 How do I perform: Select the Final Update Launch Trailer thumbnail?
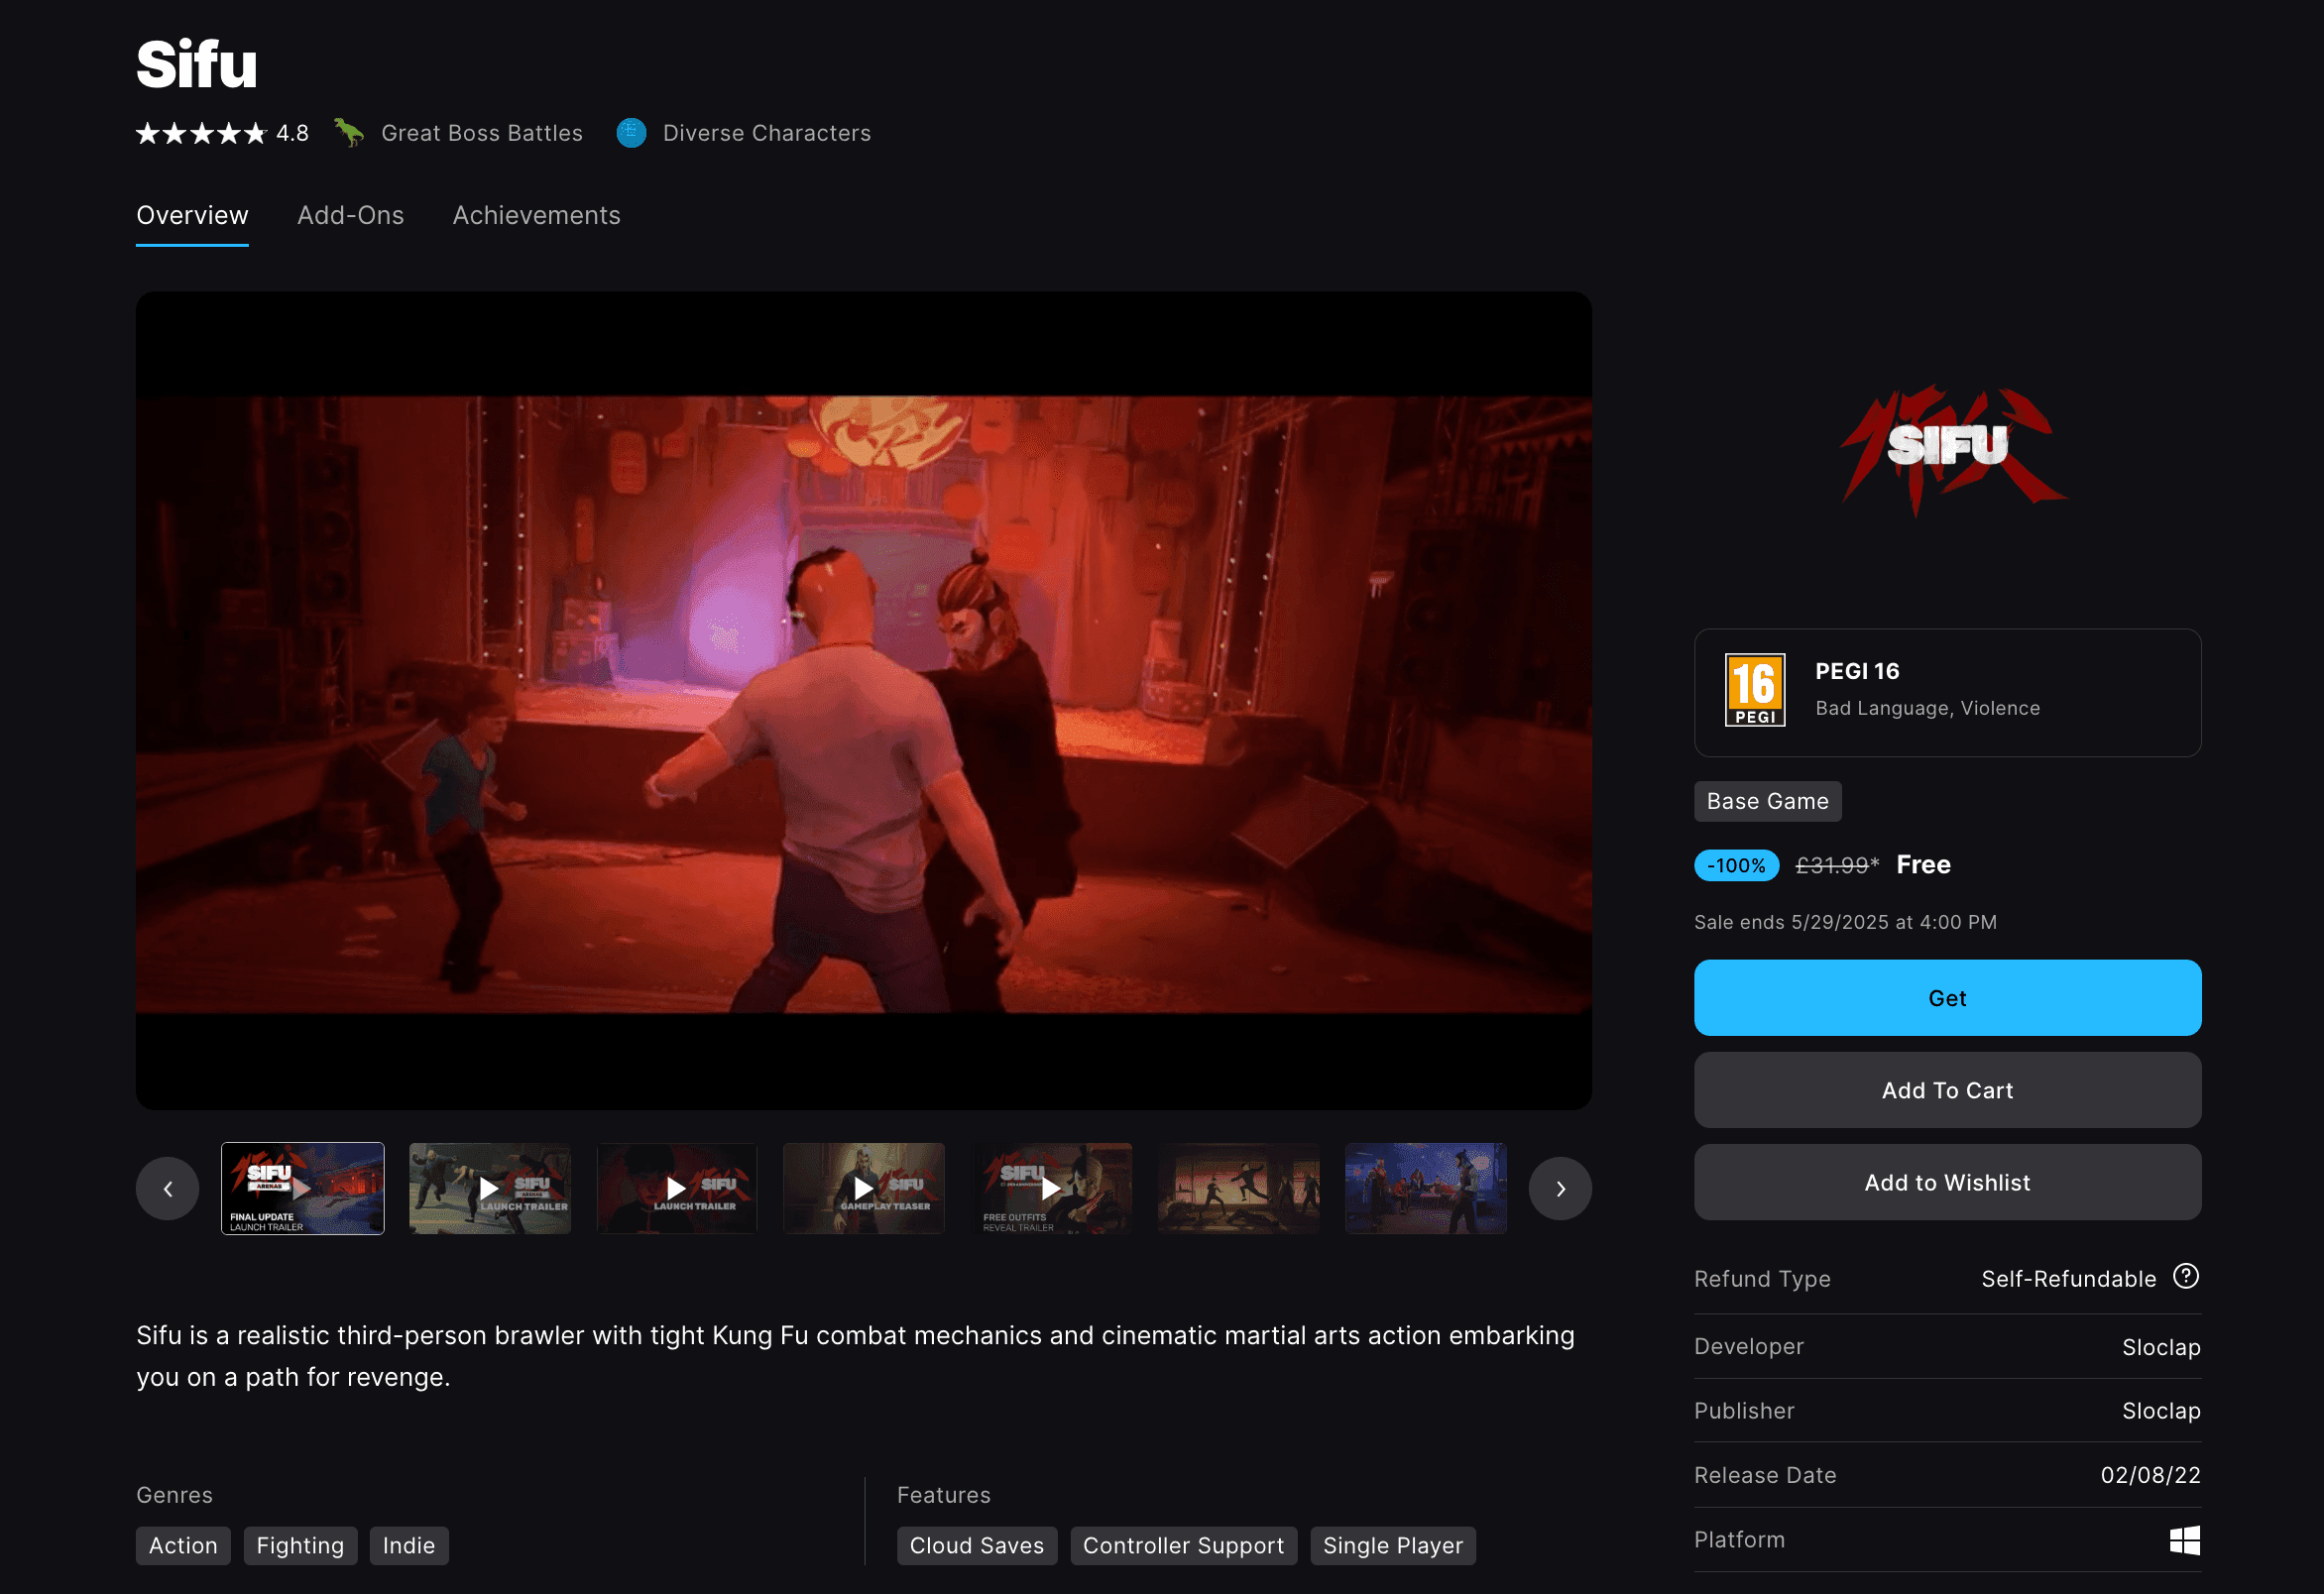[302, 1188]
